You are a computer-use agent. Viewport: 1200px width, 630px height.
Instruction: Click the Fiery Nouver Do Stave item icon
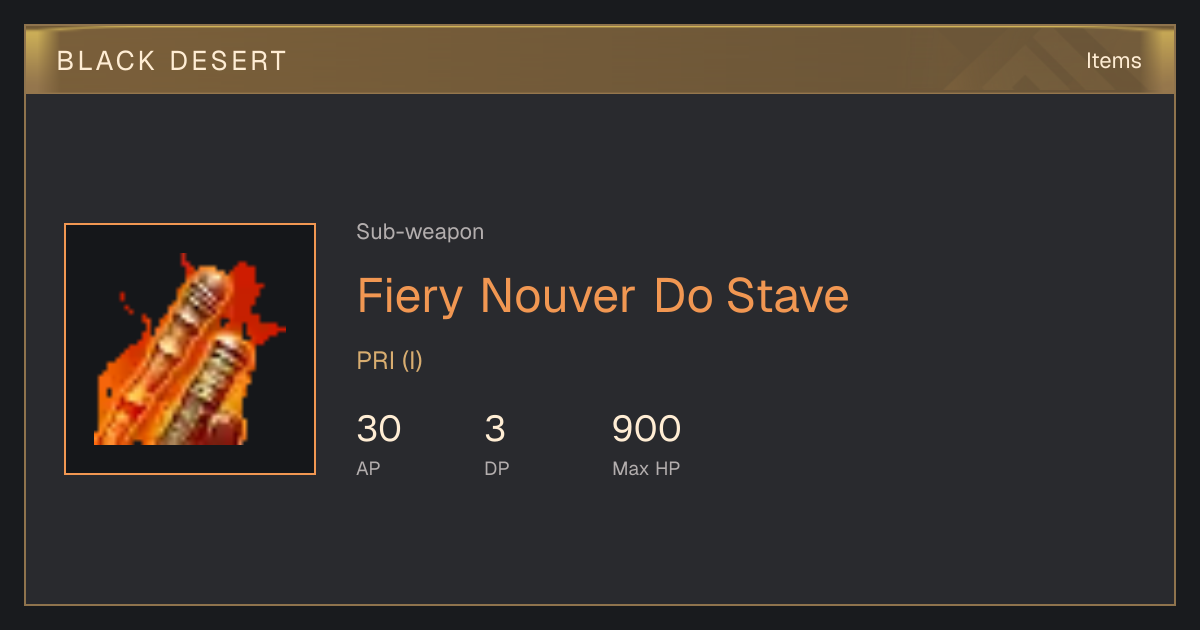click(x=190, y=349)
